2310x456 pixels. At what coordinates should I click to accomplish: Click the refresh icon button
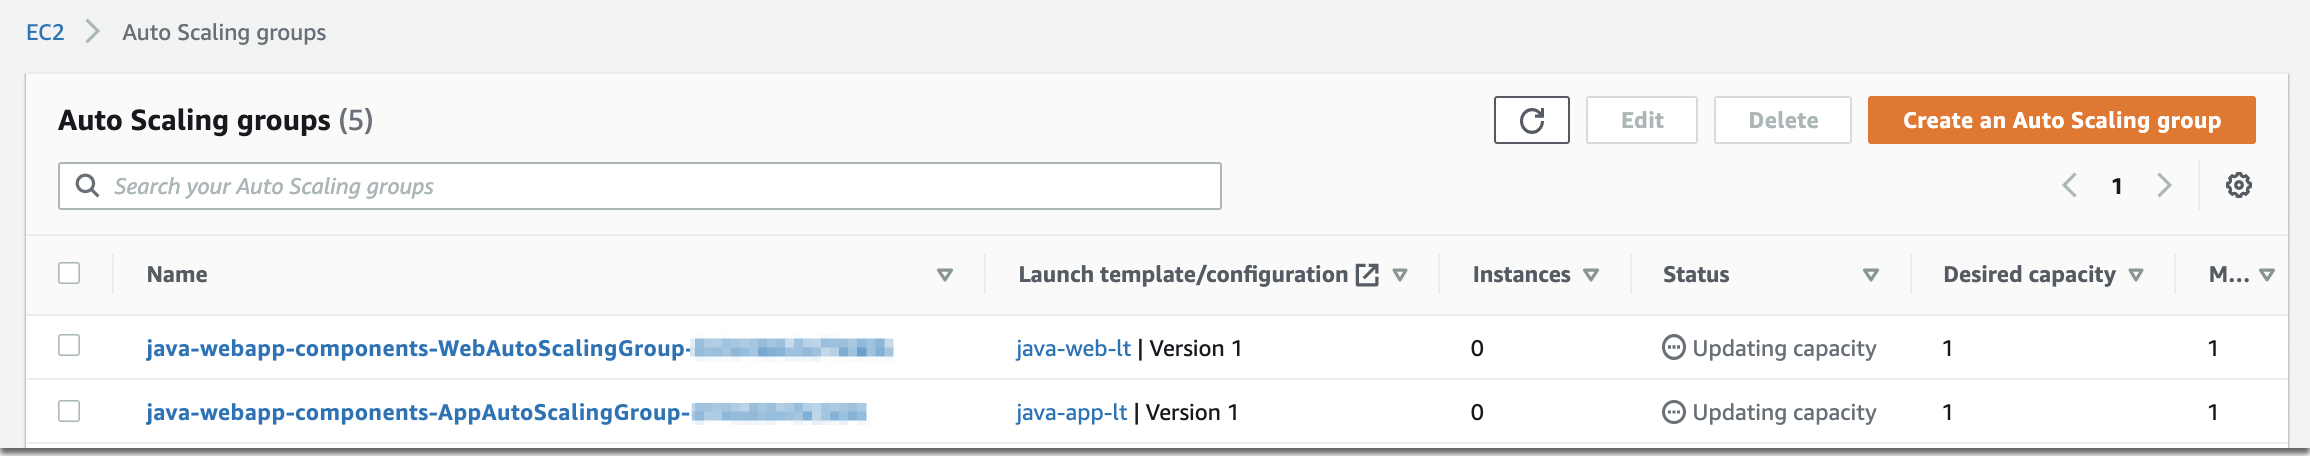pyautogui.click(x=1531, y=121)
